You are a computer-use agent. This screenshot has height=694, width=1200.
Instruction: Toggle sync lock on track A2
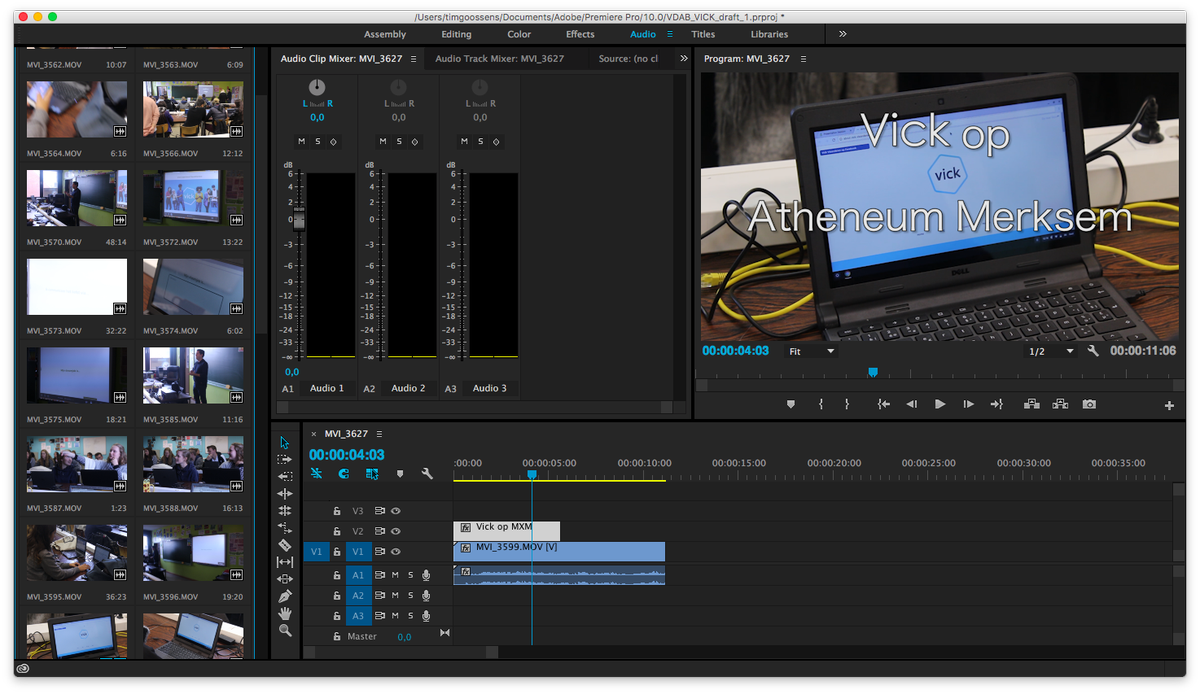(x=380, y=595)
